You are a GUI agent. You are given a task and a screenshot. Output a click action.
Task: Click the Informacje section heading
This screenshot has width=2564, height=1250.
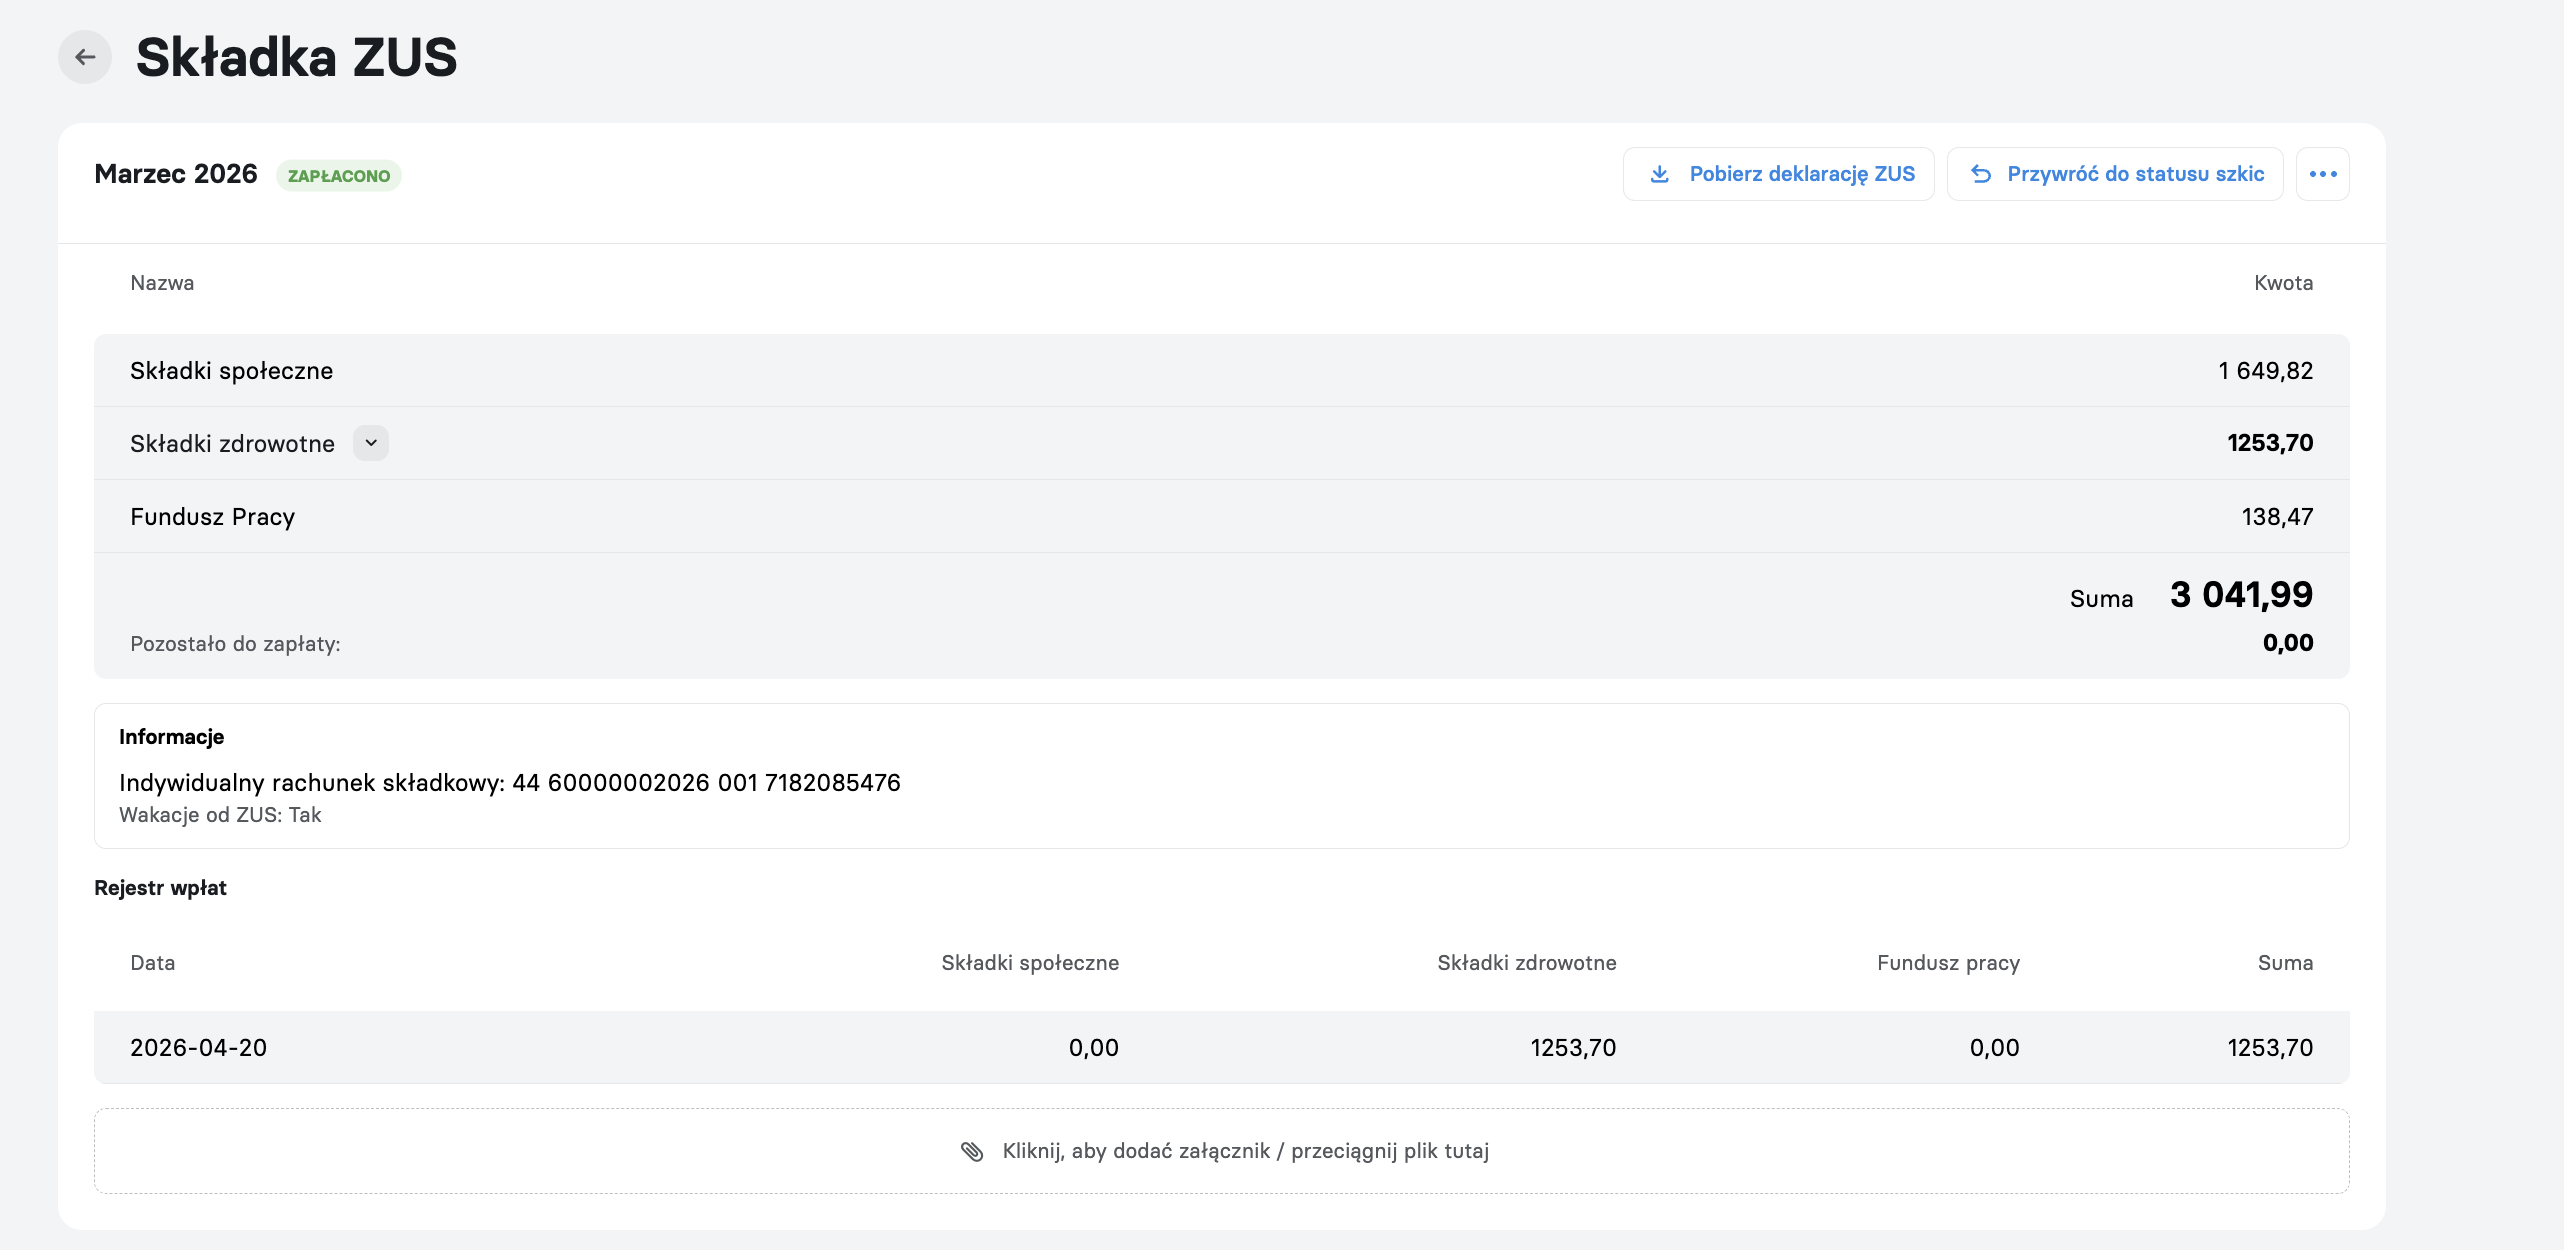171,737
